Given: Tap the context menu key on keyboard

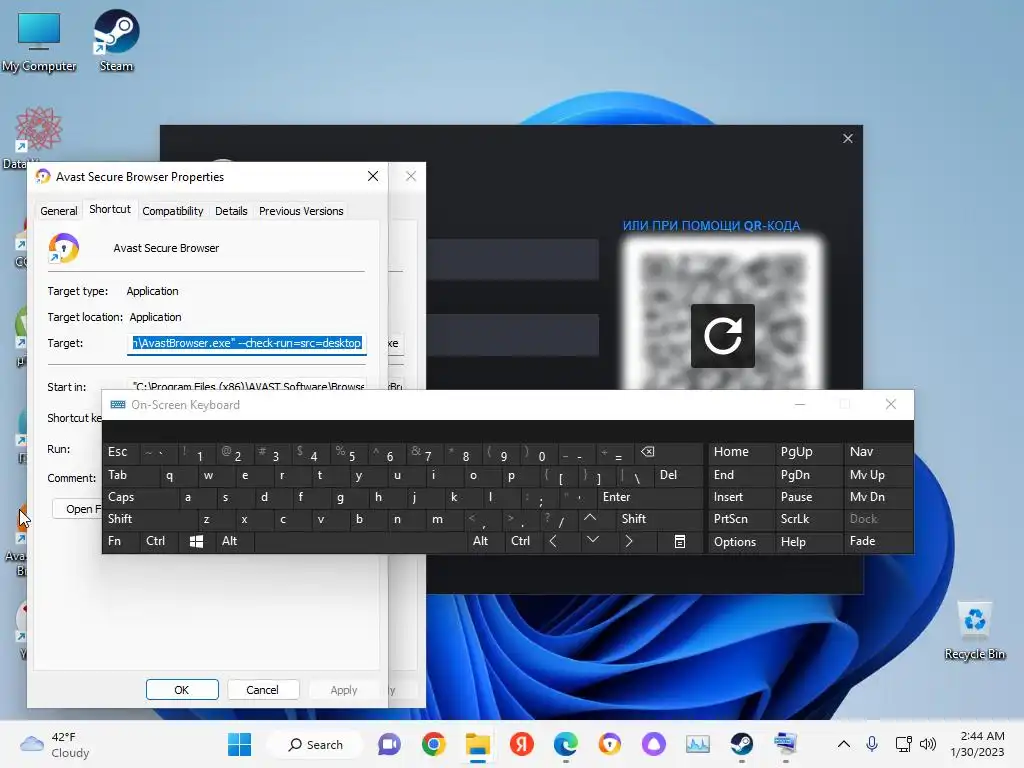Looking at the screenshot, I should pyautogui.click(x=679, y=541).
